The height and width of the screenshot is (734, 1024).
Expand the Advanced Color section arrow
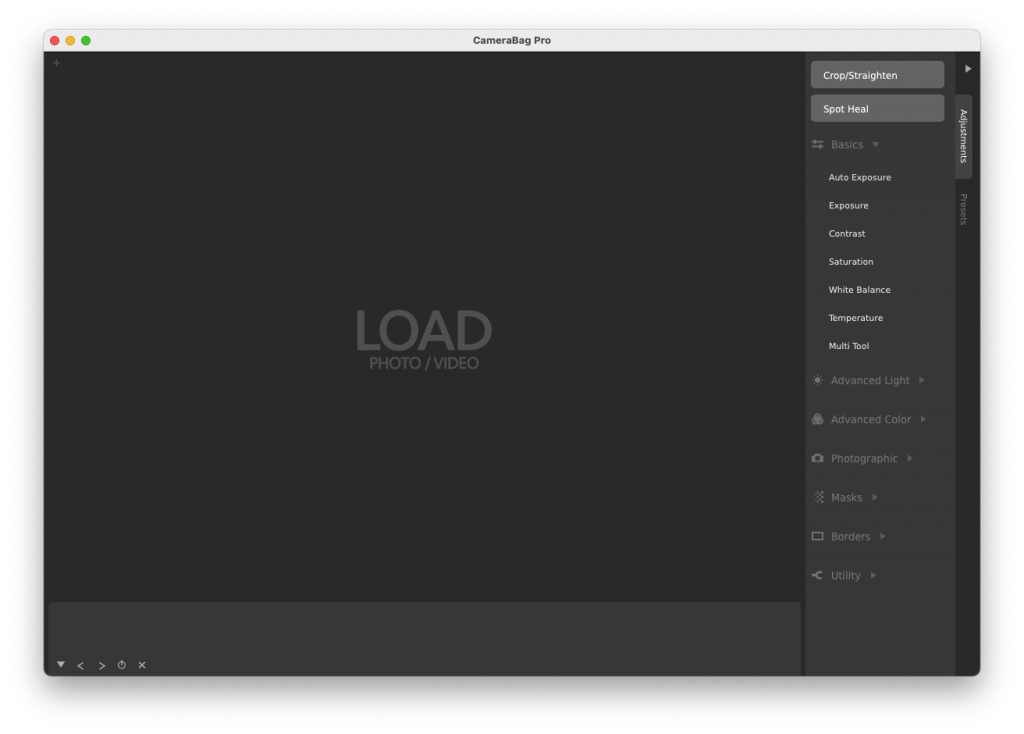click(923, 419)
